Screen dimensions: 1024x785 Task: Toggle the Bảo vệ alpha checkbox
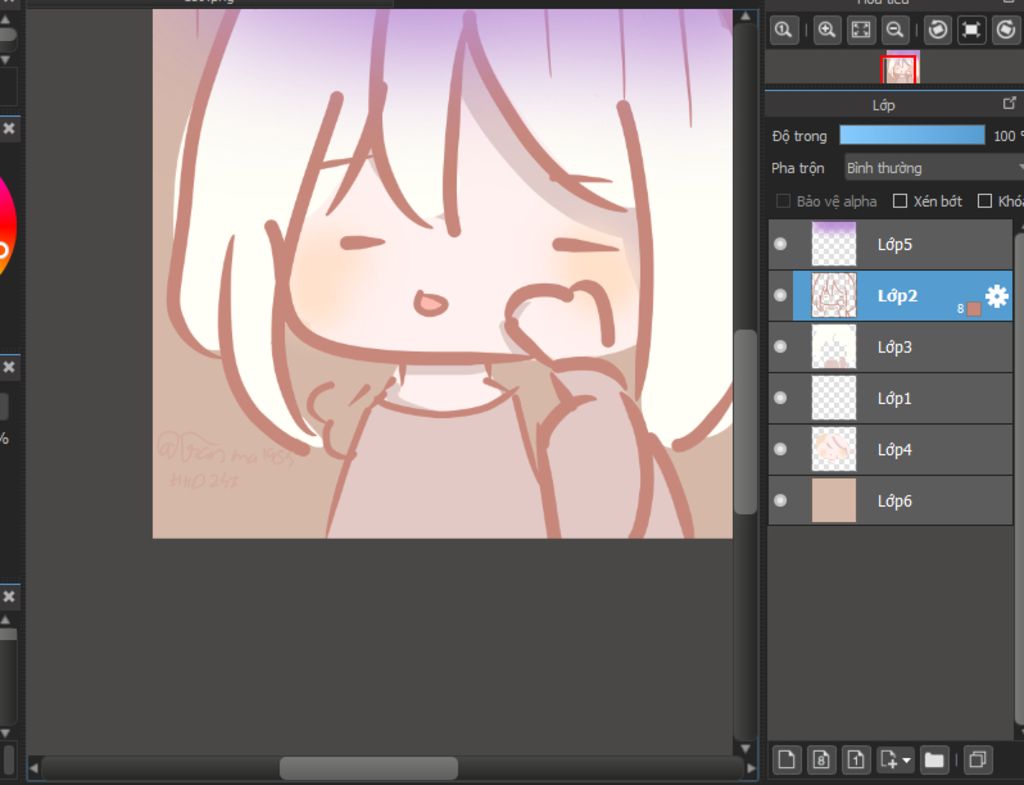point(783,201)
